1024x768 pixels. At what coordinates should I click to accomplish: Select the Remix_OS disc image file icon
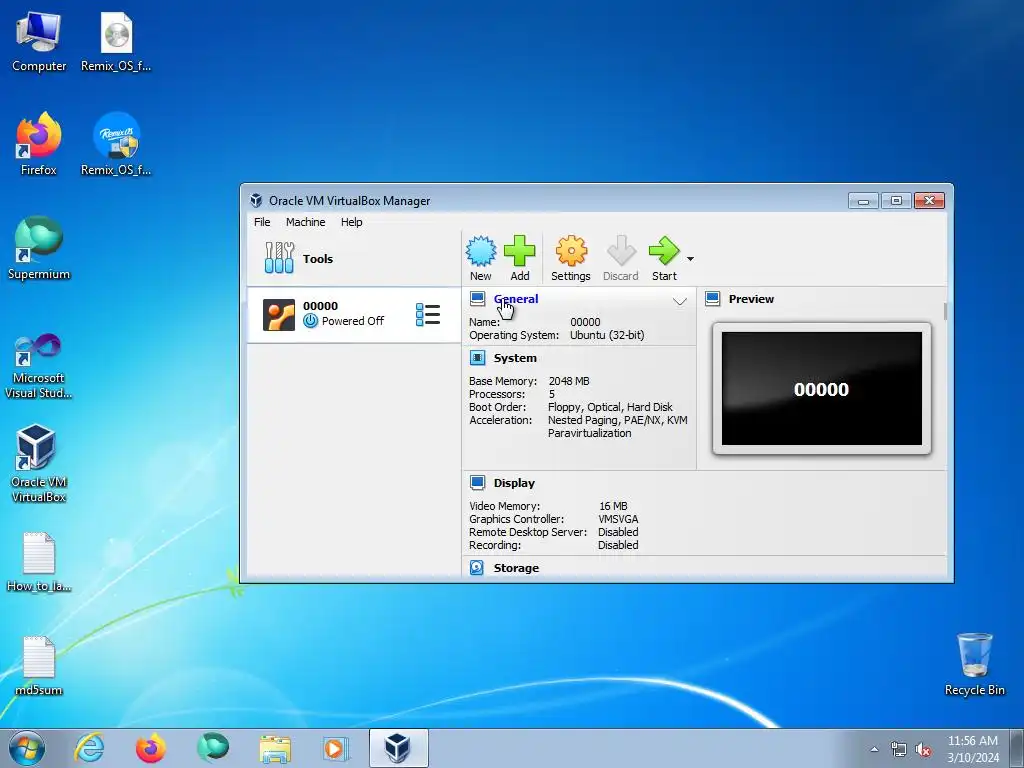pyautogui.click(x=116, y=43)
